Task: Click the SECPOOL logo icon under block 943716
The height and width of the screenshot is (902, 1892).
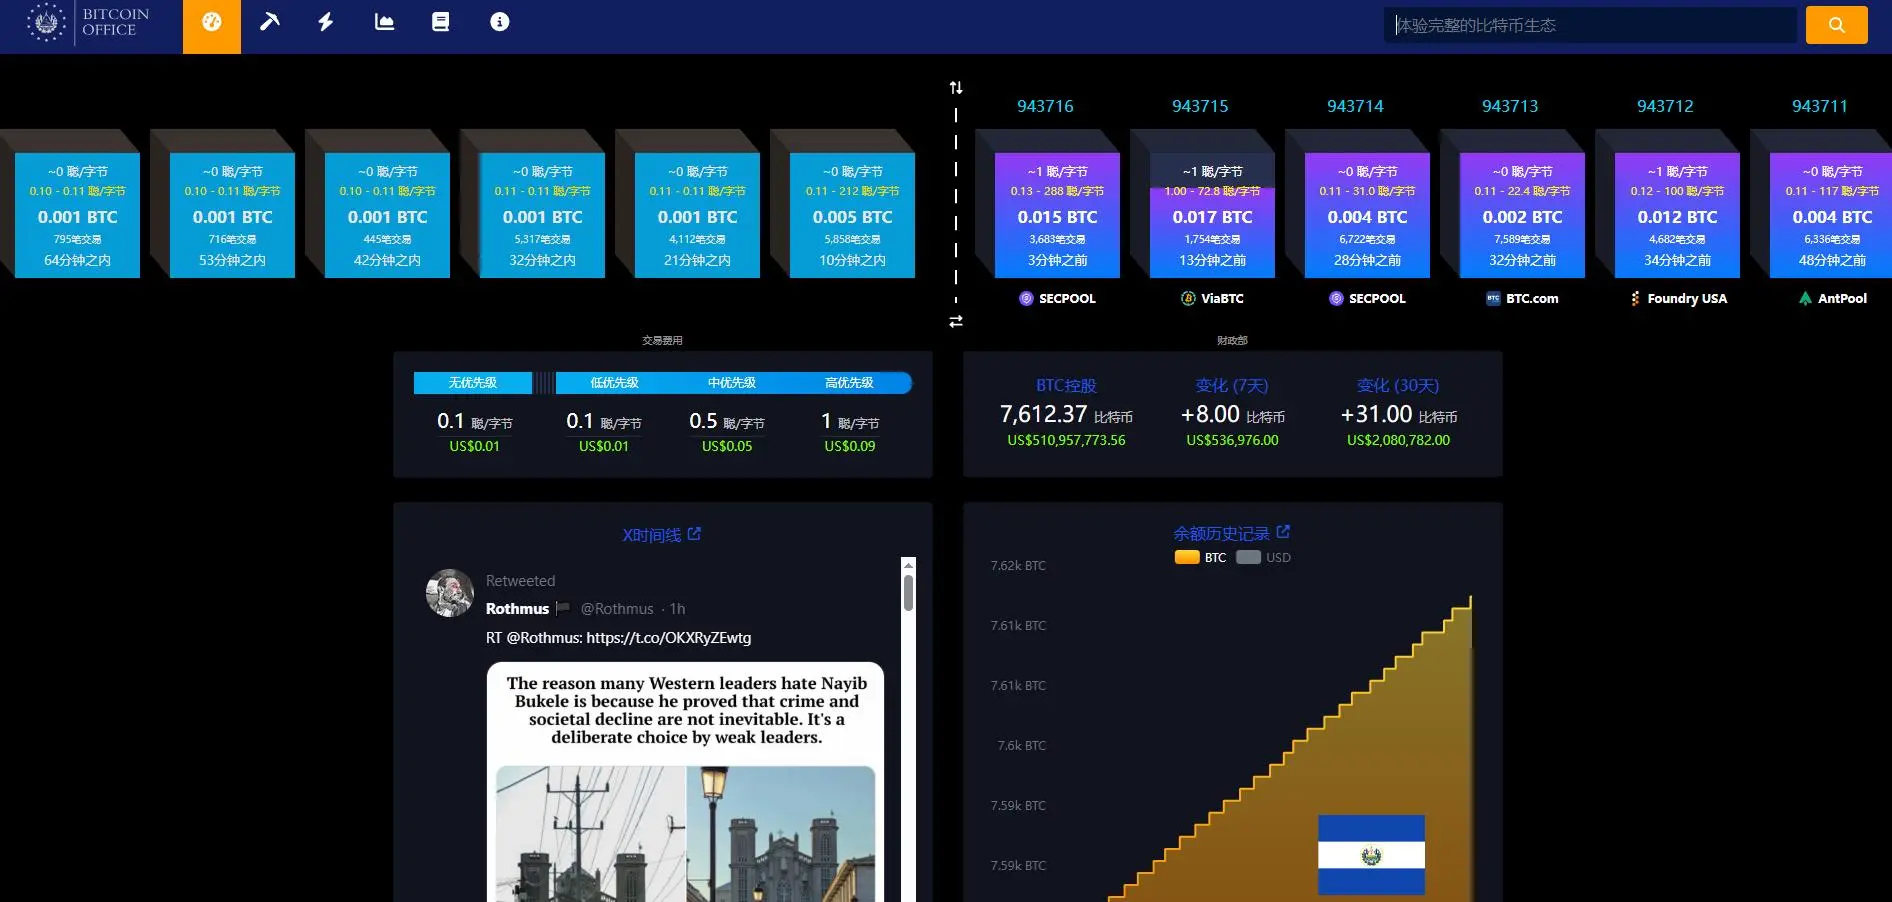Action: 1026,298
